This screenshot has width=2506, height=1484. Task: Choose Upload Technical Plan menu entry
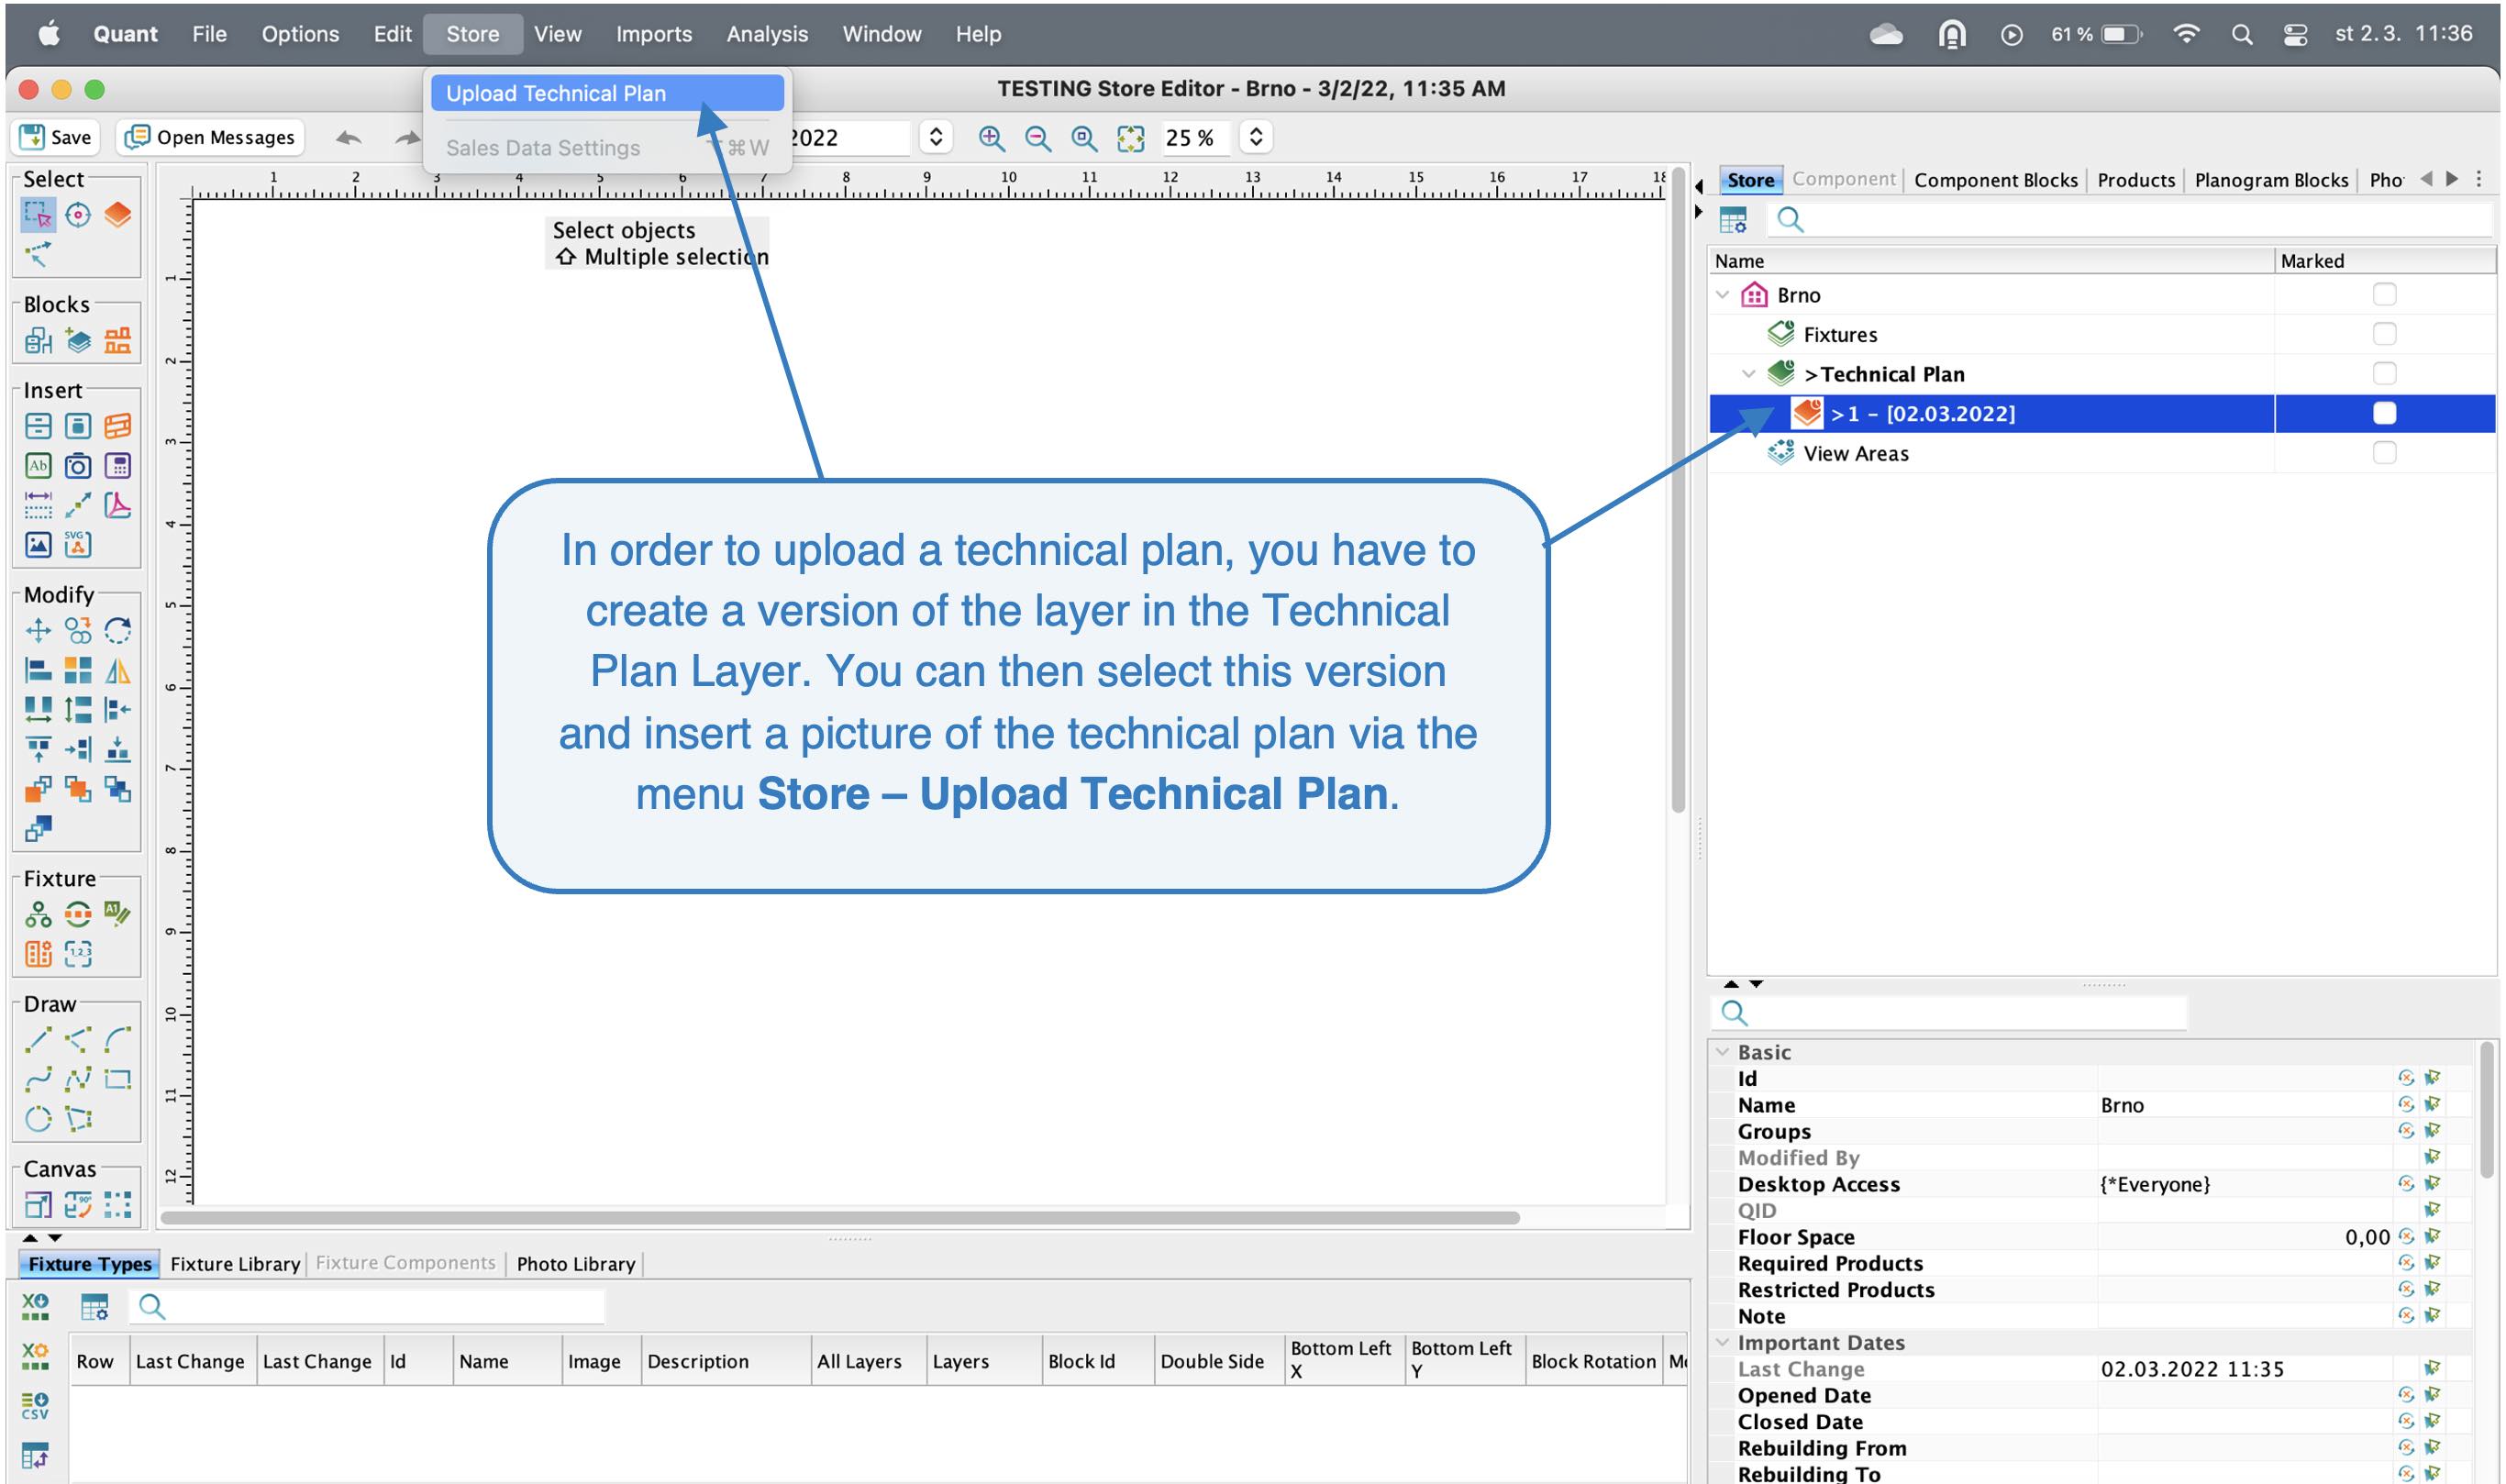(607, 93)
